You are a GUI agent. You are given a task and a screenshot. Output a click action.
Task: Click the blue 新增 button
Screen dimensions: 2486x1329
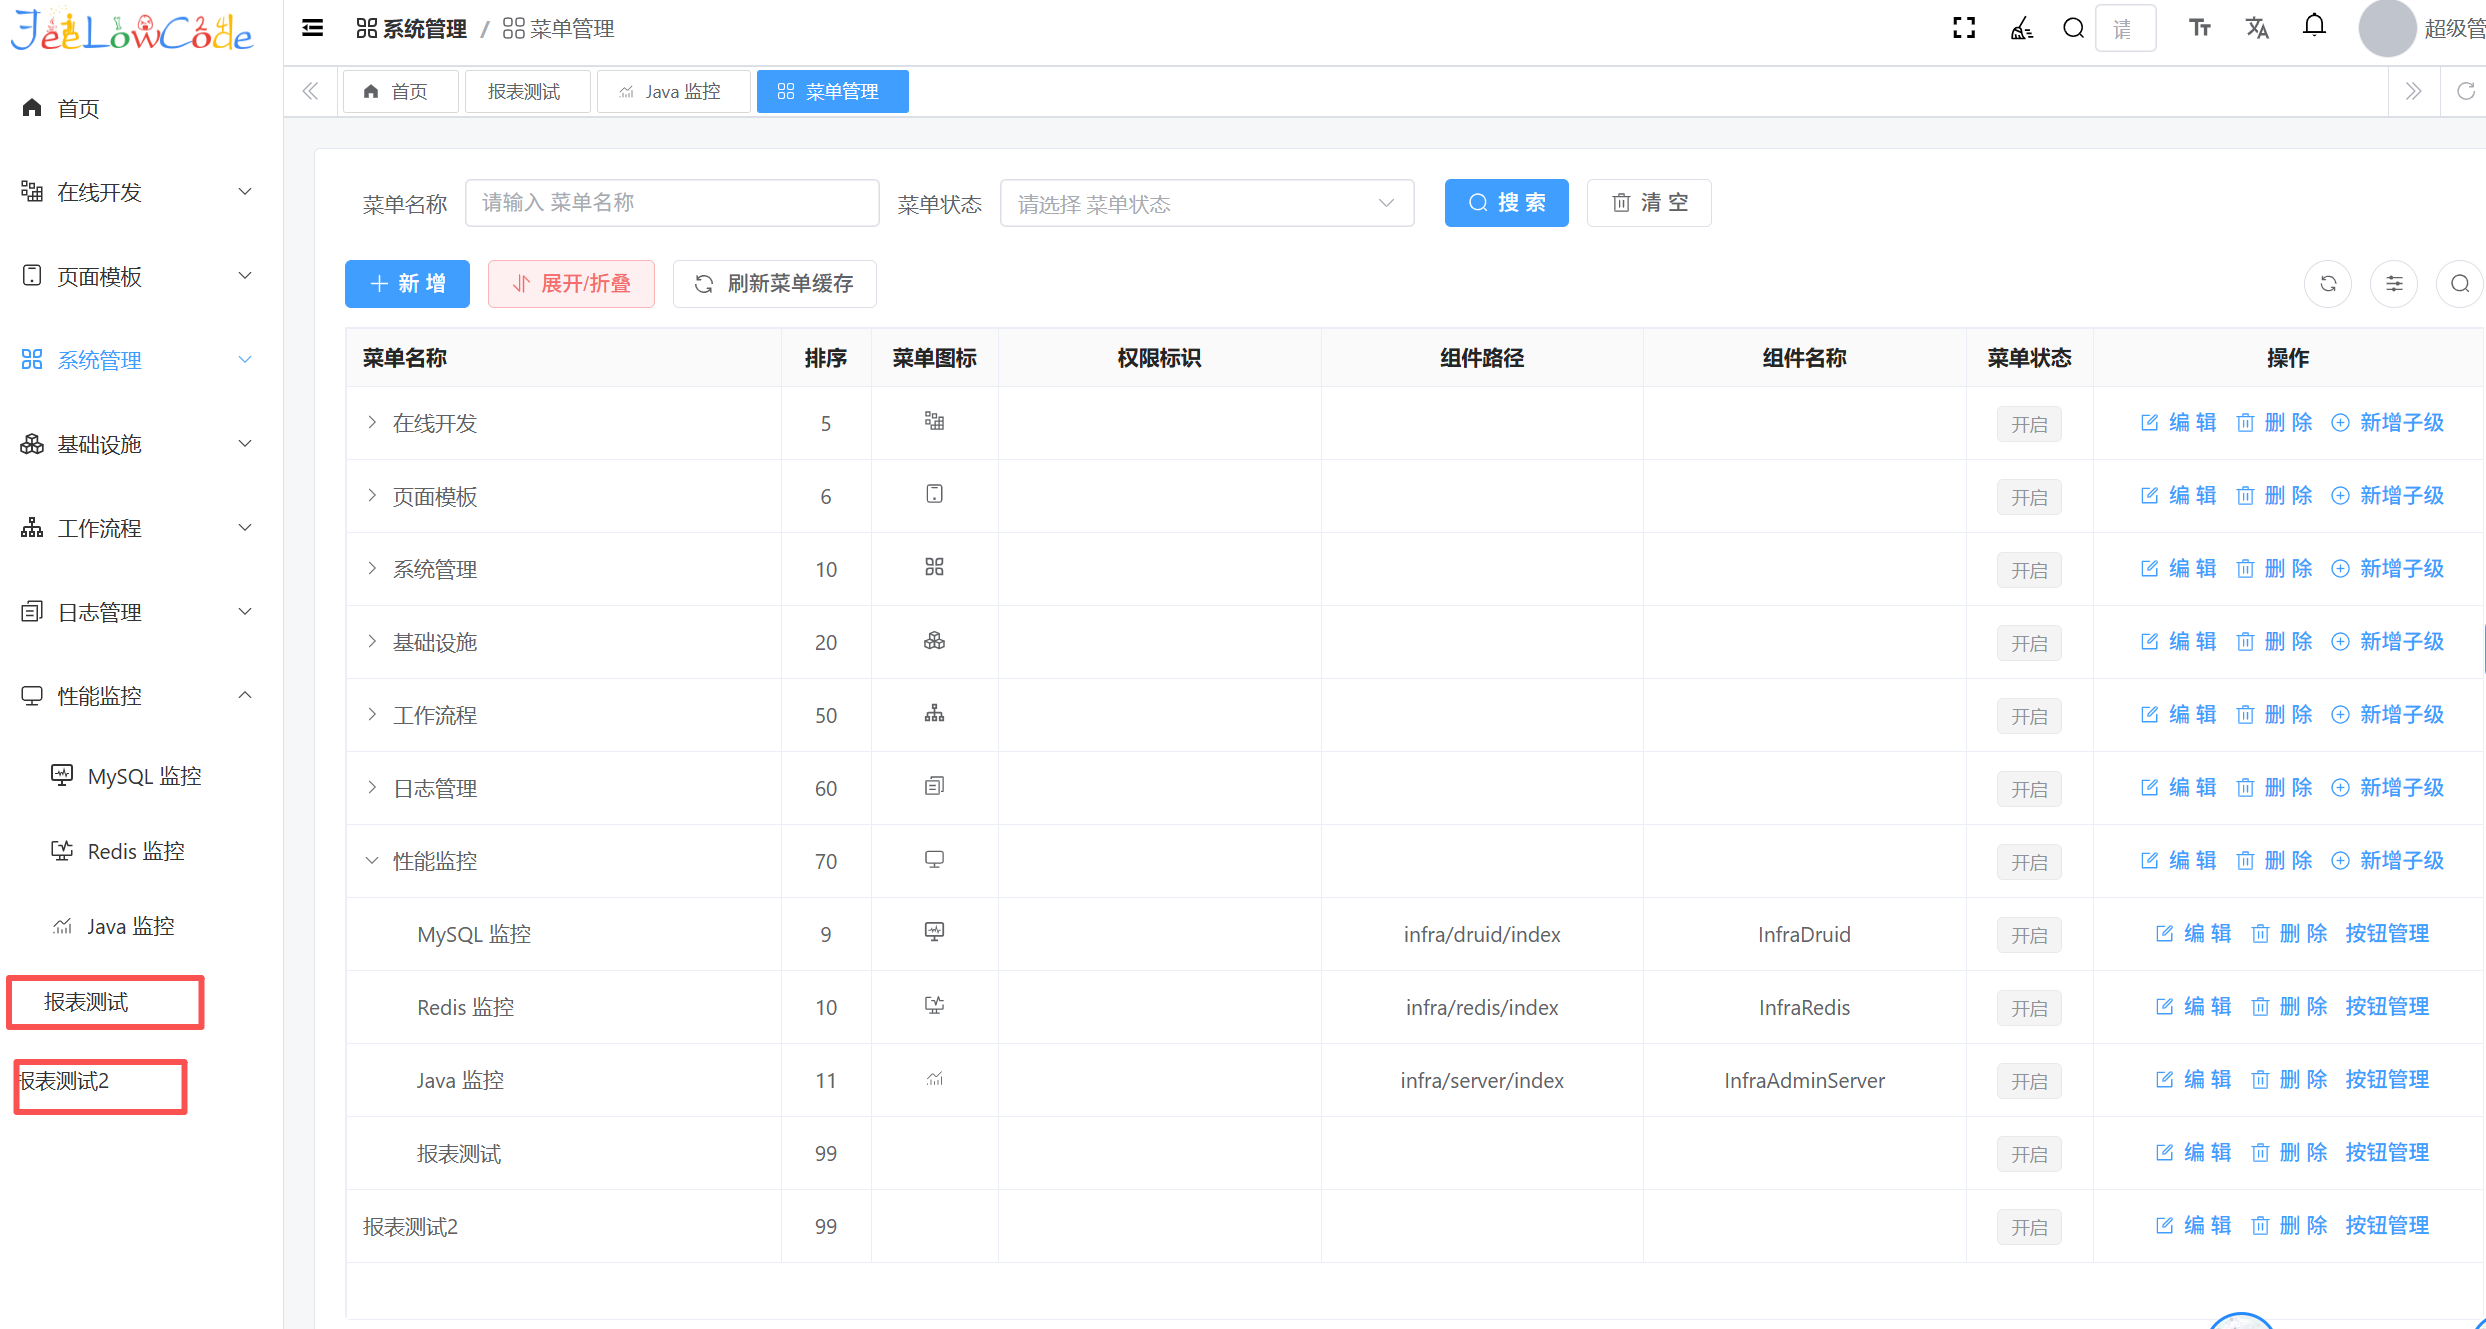tap(407, 284)
